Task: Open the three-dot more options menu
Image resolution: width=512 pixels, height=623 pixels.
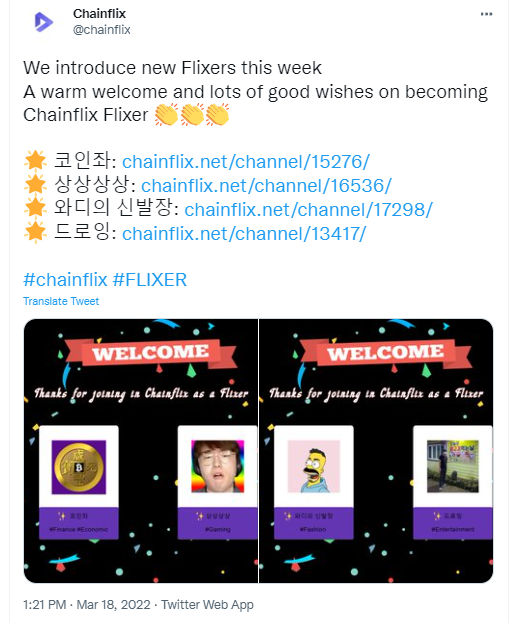Action: pos(486,14)
